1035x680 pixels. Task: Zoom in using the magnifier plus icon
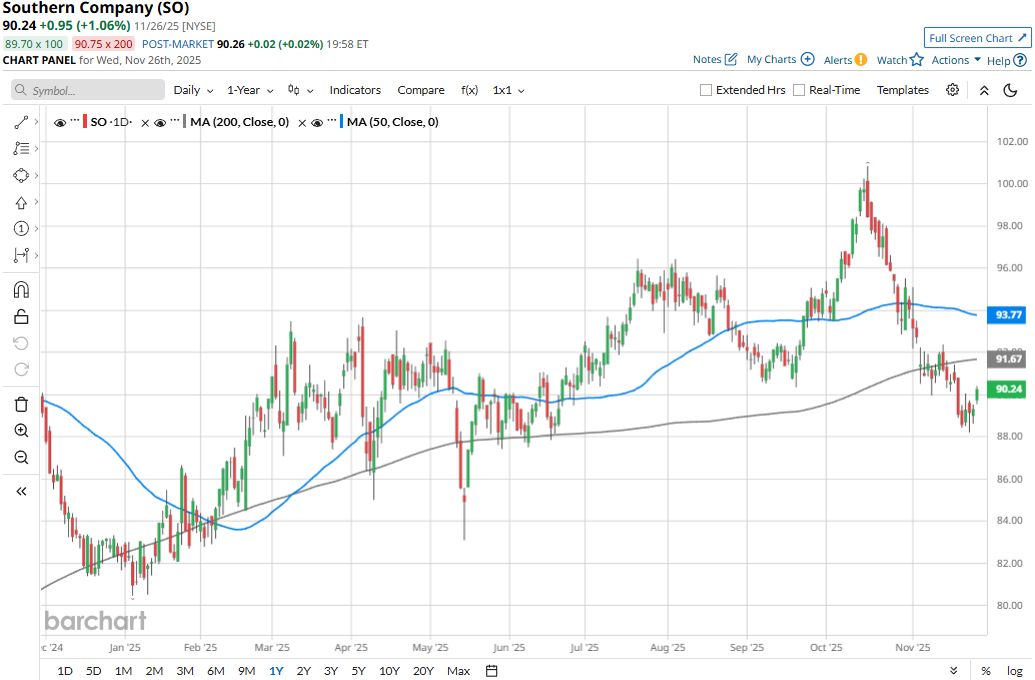tap(21, 431)
